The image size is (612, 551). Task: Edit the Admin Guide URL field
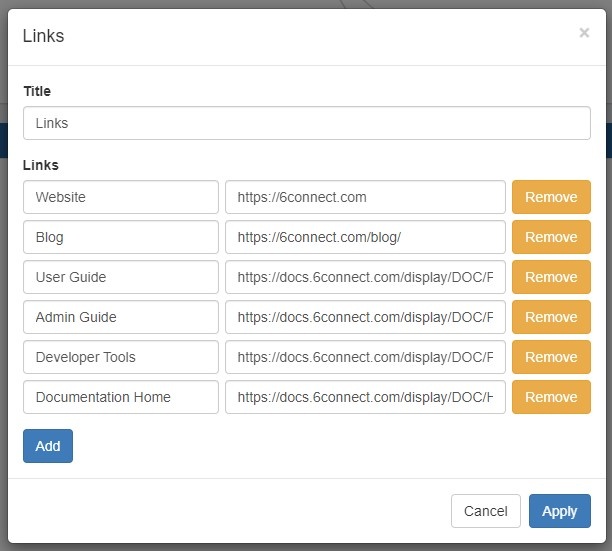pos(365,317)
